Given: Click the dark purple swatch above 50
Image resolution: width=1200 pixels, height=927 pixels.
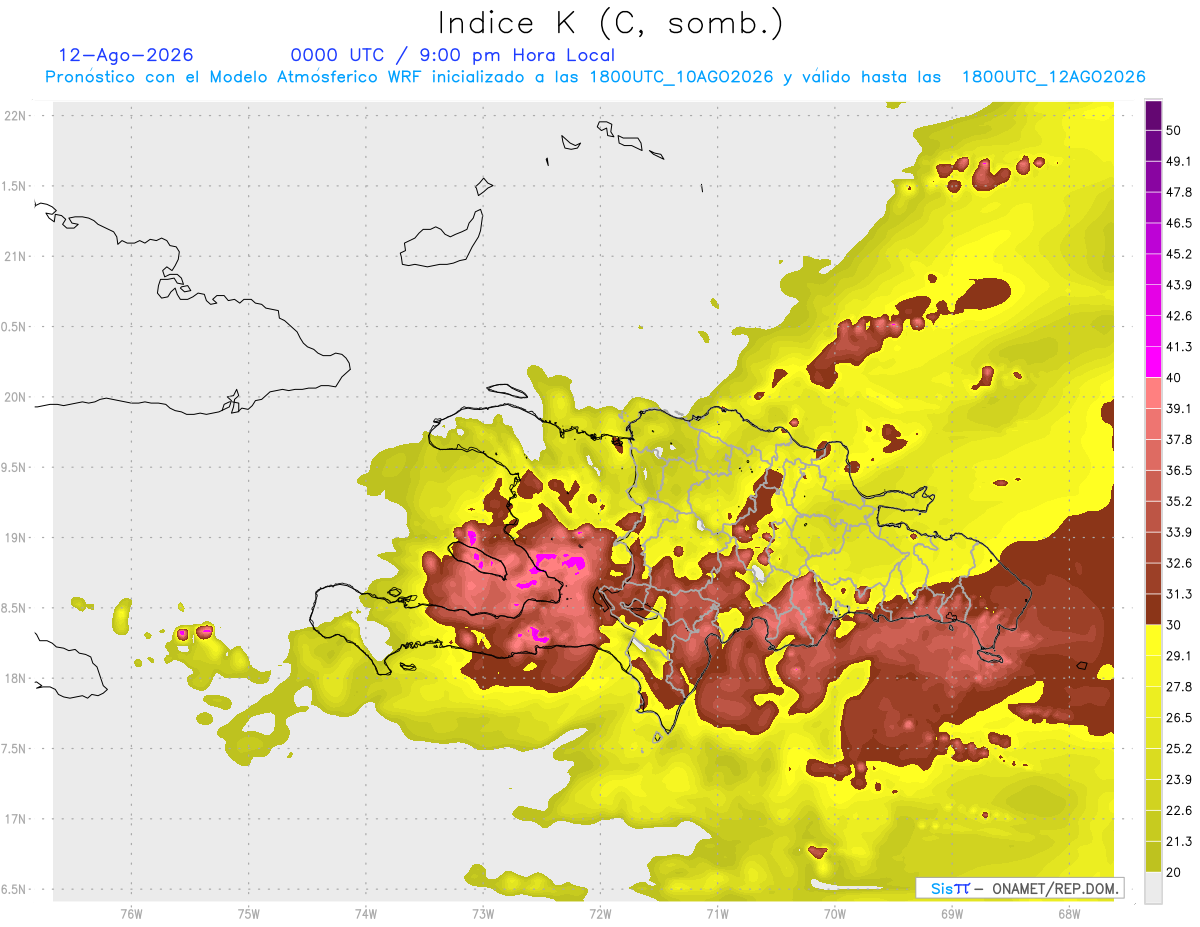Looking at the screenshot, I should (1153, 116).
